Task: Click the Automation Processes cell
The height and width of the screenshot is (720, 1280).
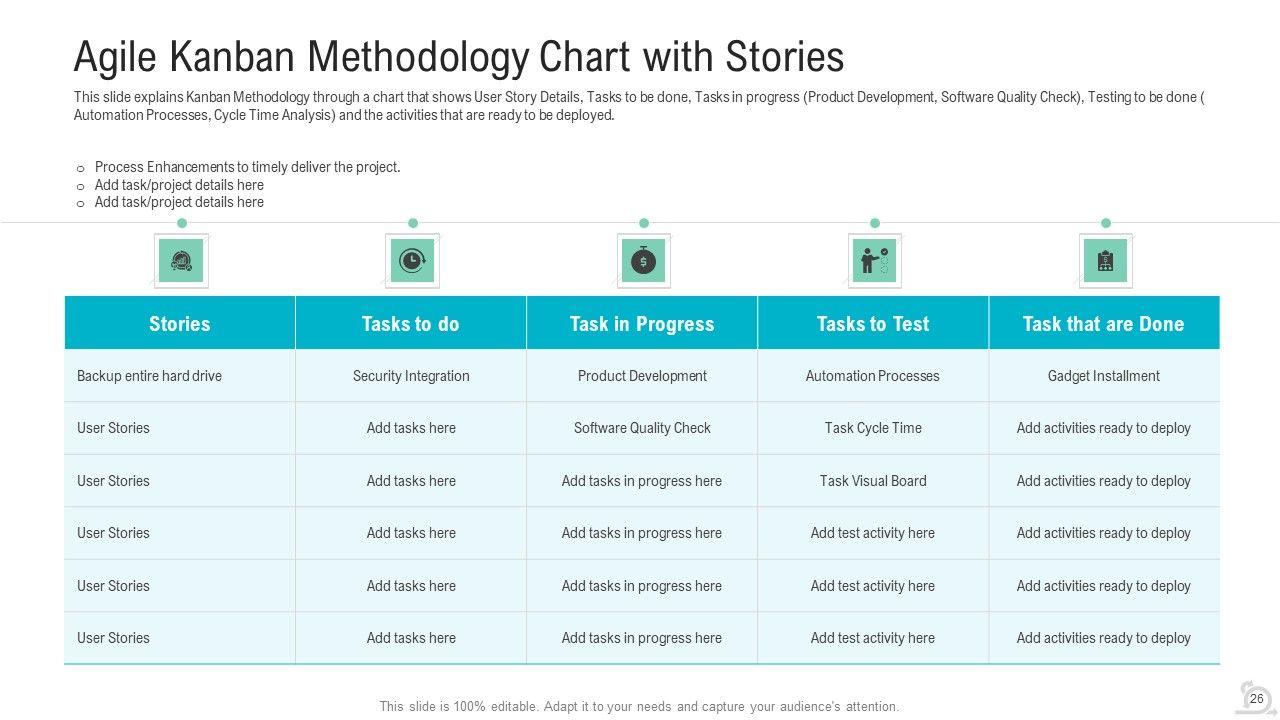Action: coord(873,376)
